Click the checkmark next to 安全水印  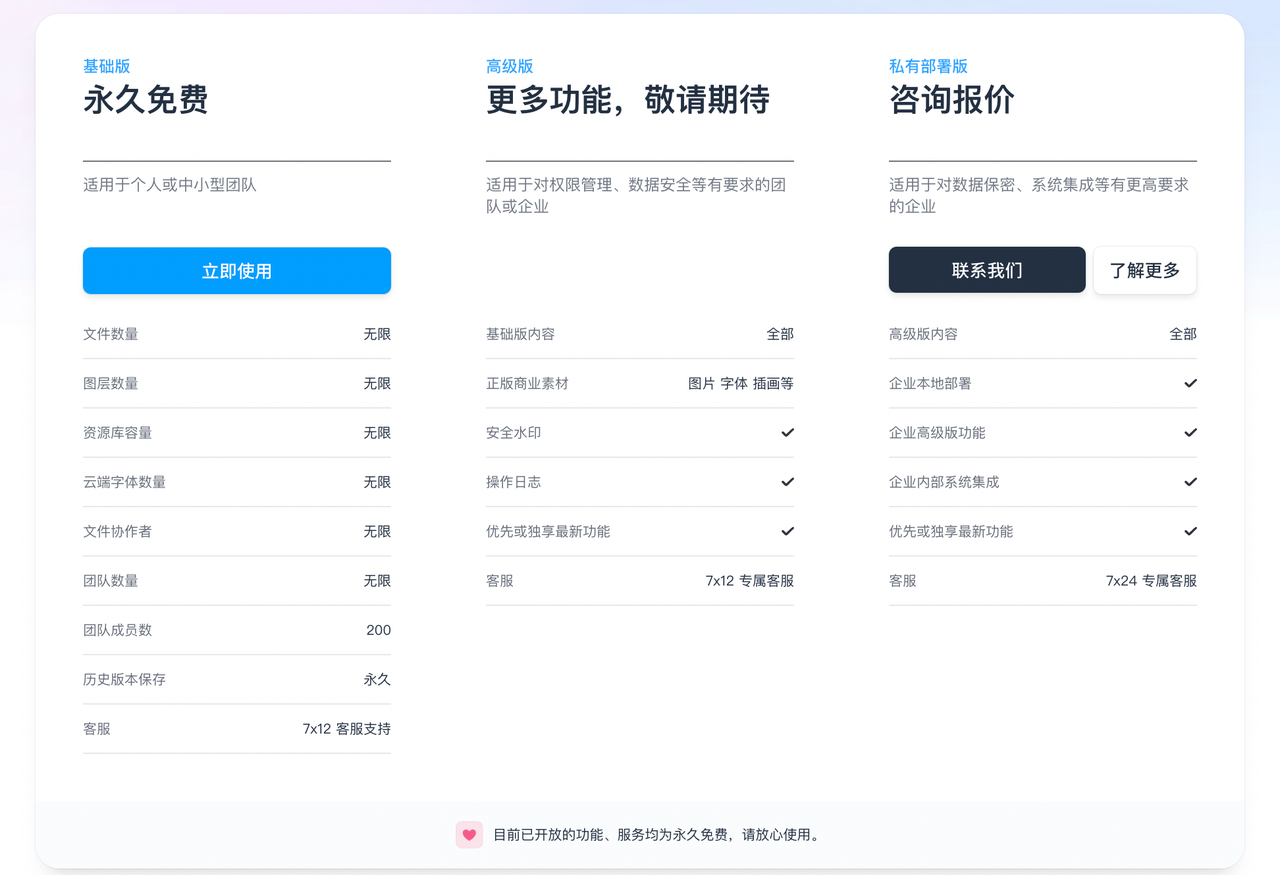(787, 433)
